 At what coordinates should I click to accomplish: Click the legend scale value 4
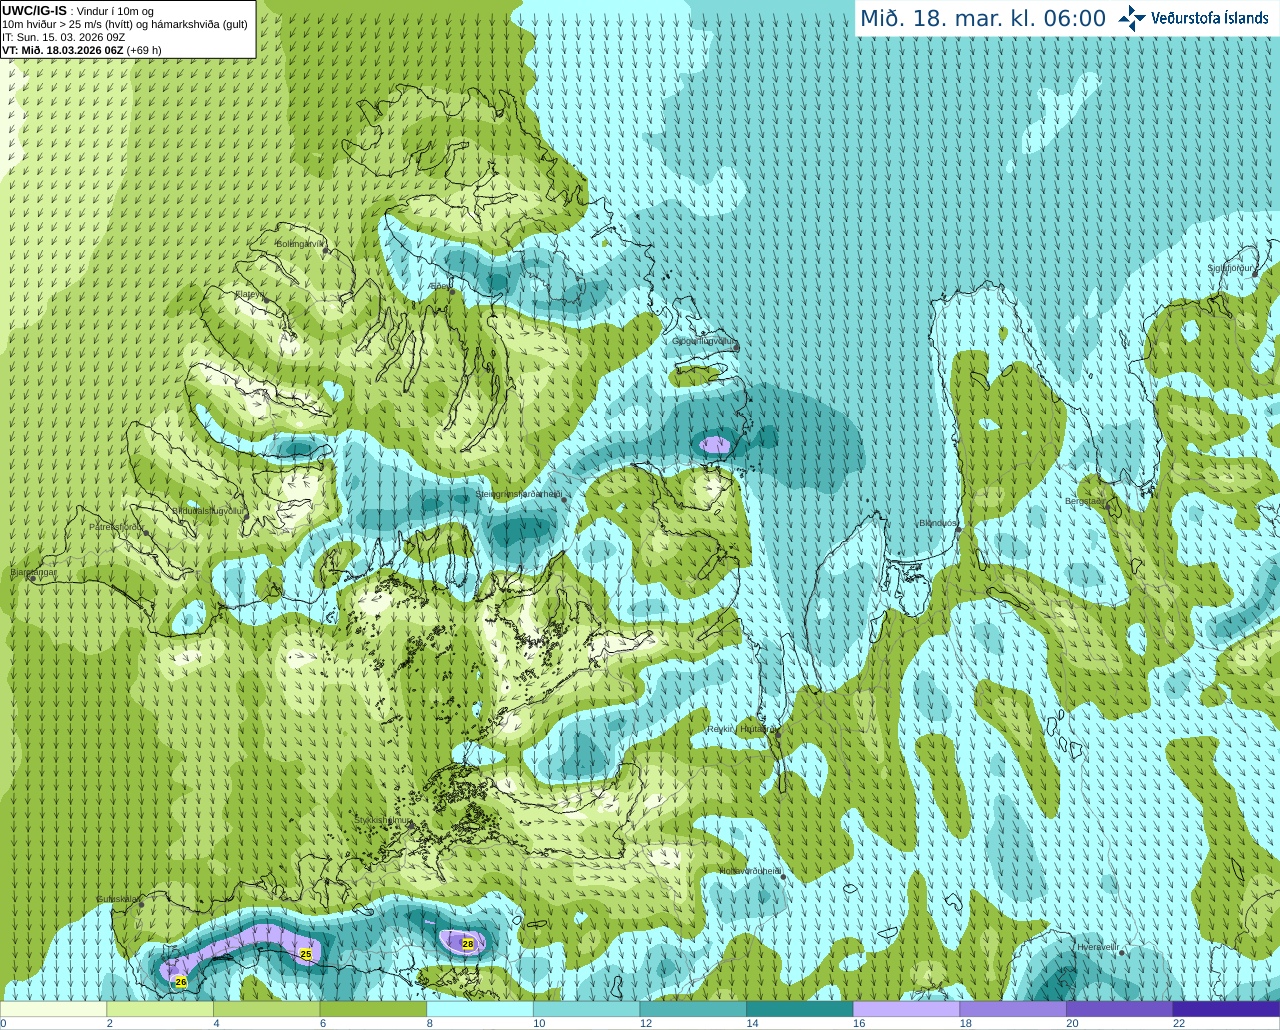[216, 1023]
